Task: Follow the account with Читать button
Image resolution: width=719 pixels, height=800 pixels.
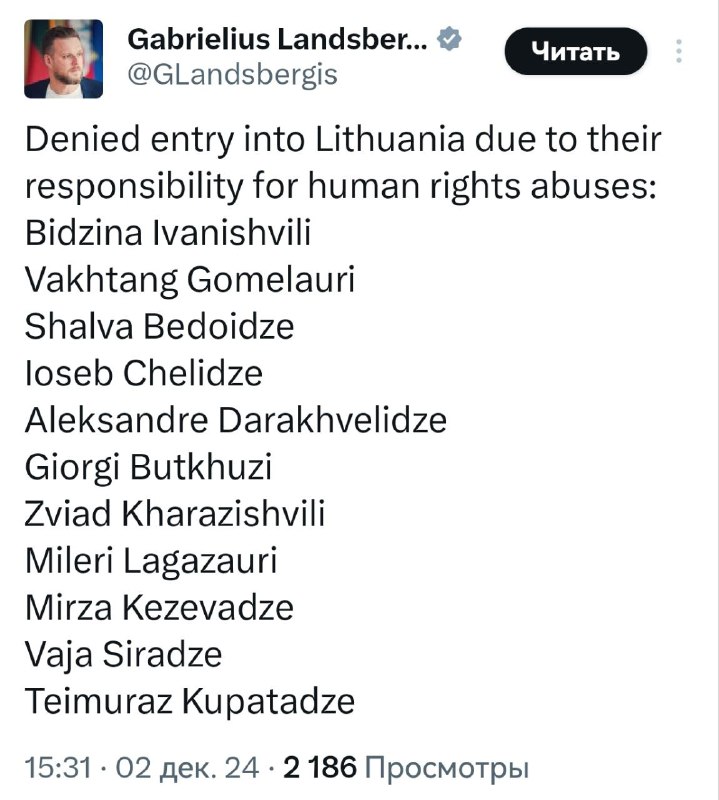Action: (x=576, y=51)
